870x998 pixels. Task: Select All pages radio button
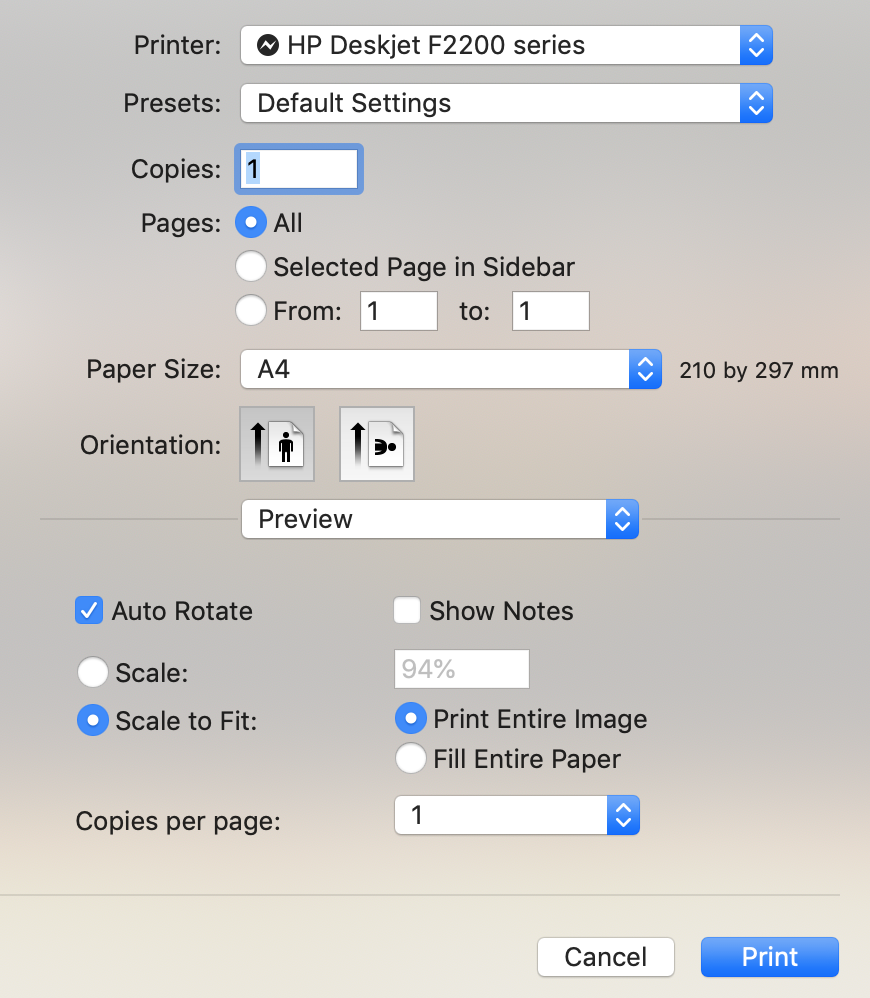250,223
